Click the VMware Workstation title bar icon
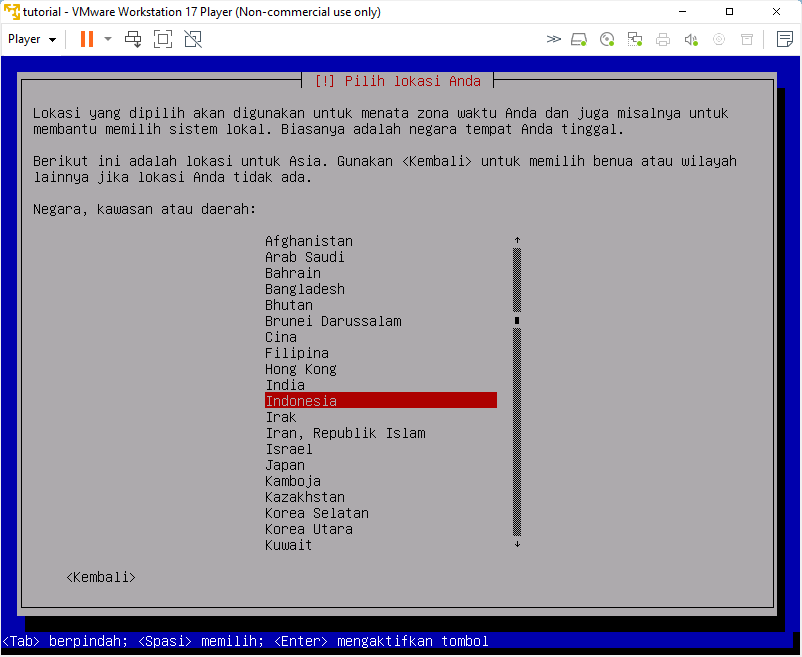Screen dimensions: 802x657 pyautogui.click(x=11, y=12)
